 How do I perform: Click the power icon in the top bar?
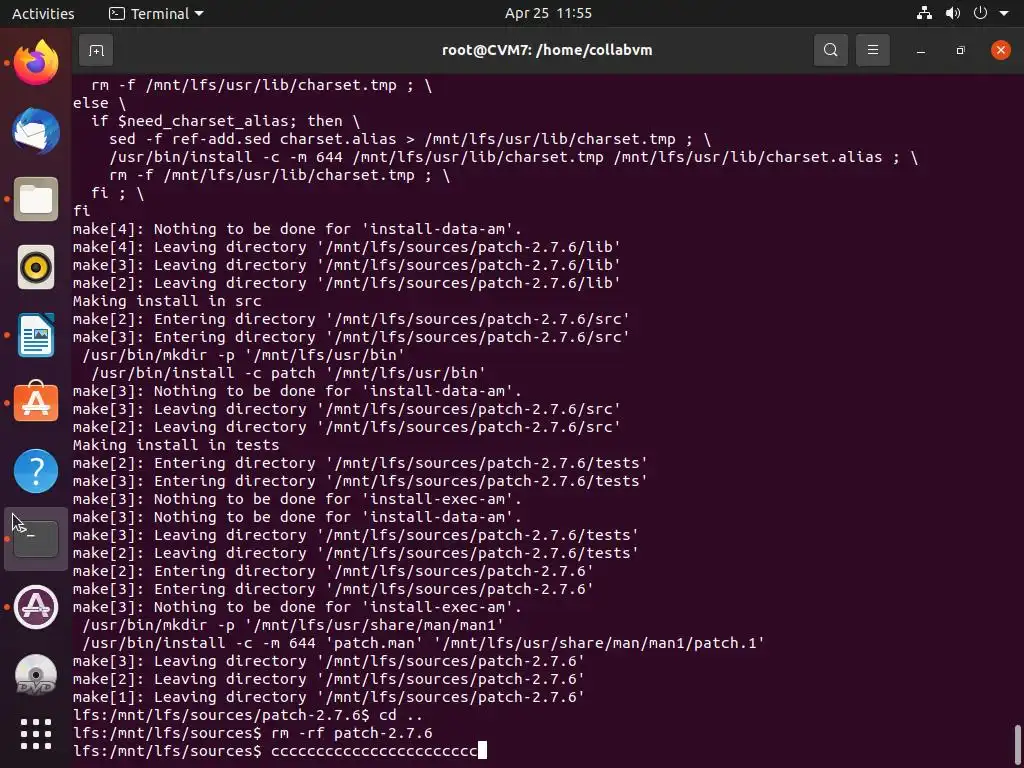pos(980,13)
